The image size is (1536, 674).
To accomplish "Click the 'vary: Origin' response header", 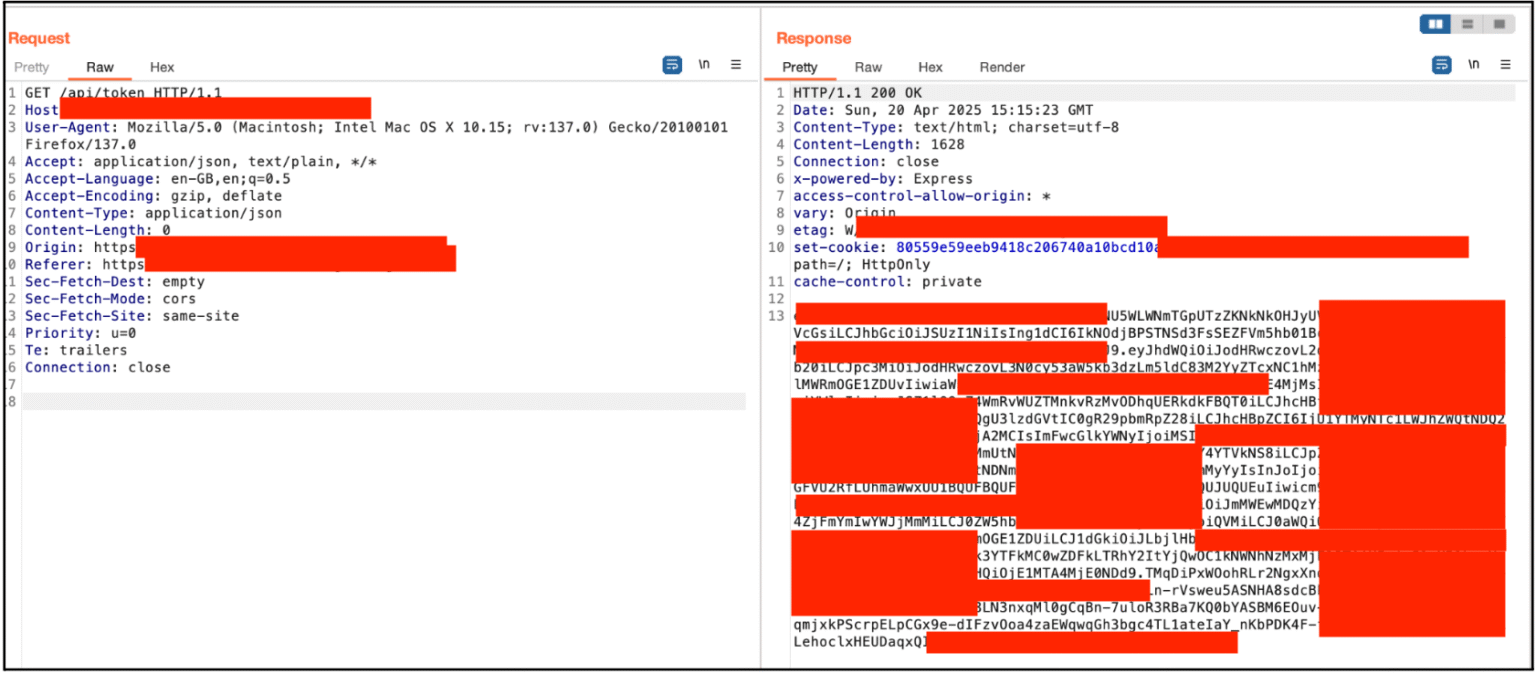I will point(845,213).
